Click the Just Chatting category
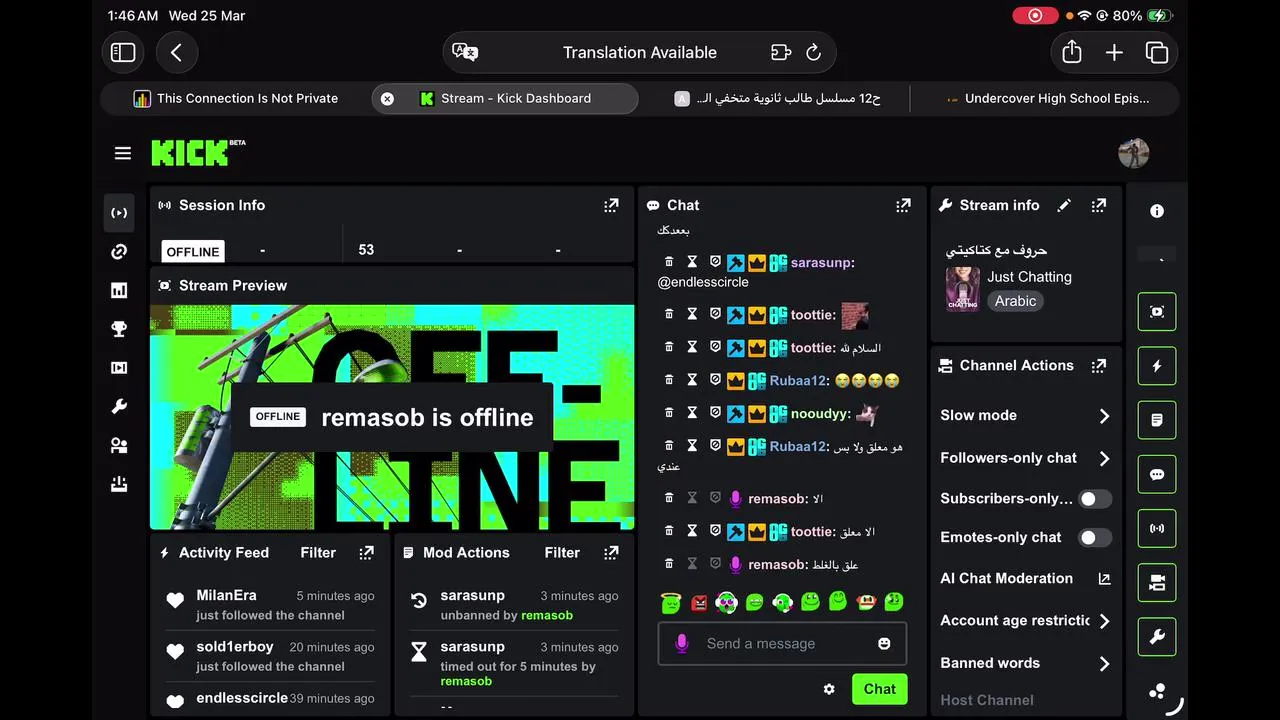The height and width of the screenshot is (720, 1280). coord(1029,277)
